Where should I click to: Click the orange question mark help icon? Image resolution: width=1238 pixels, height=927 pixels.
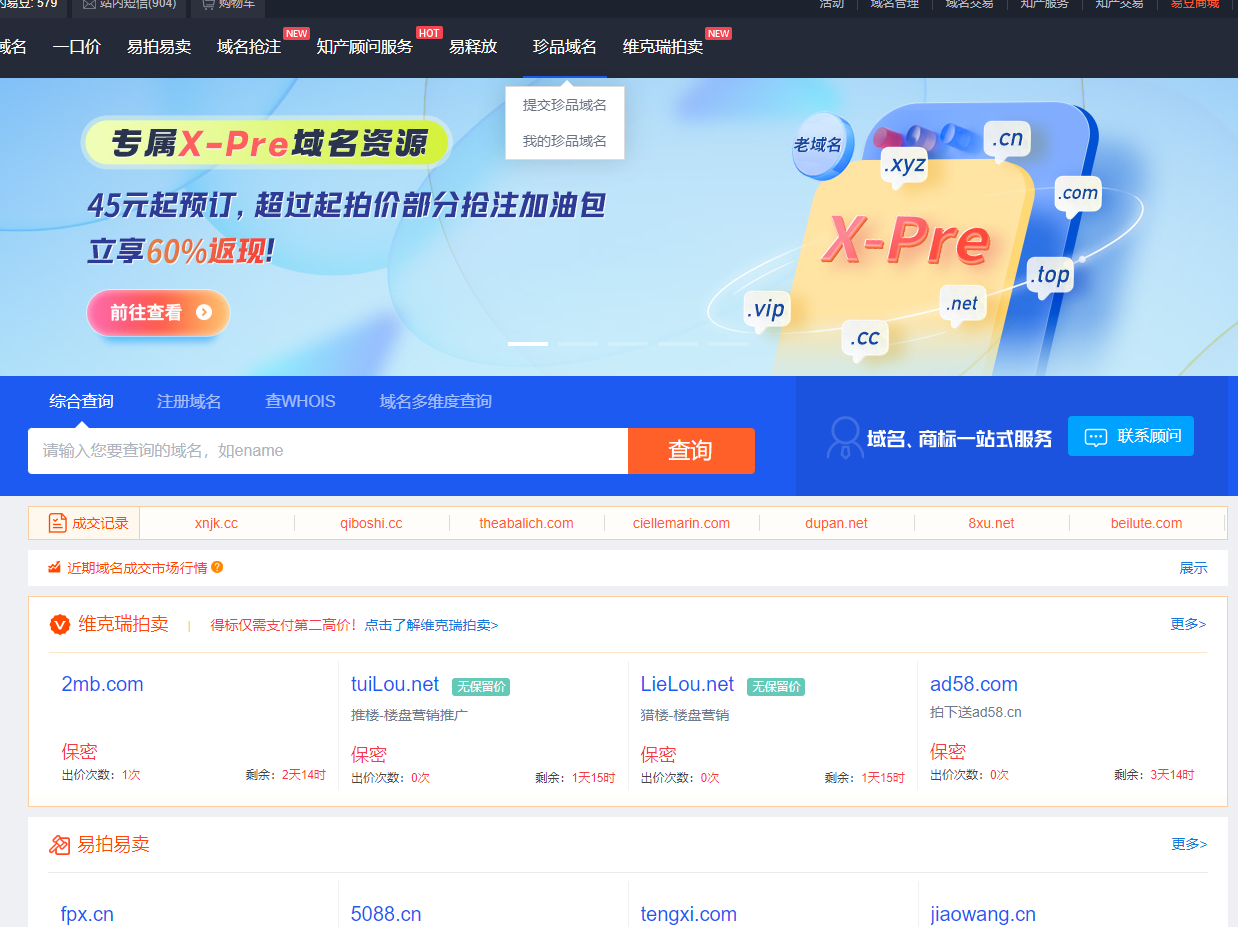217,567
